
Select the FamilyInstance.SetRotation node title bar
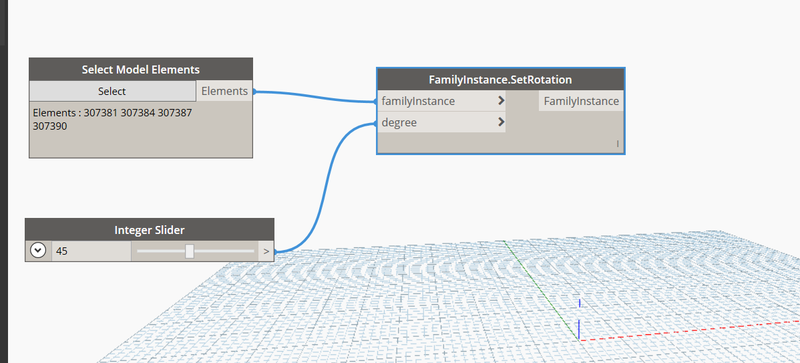point(501,80)
